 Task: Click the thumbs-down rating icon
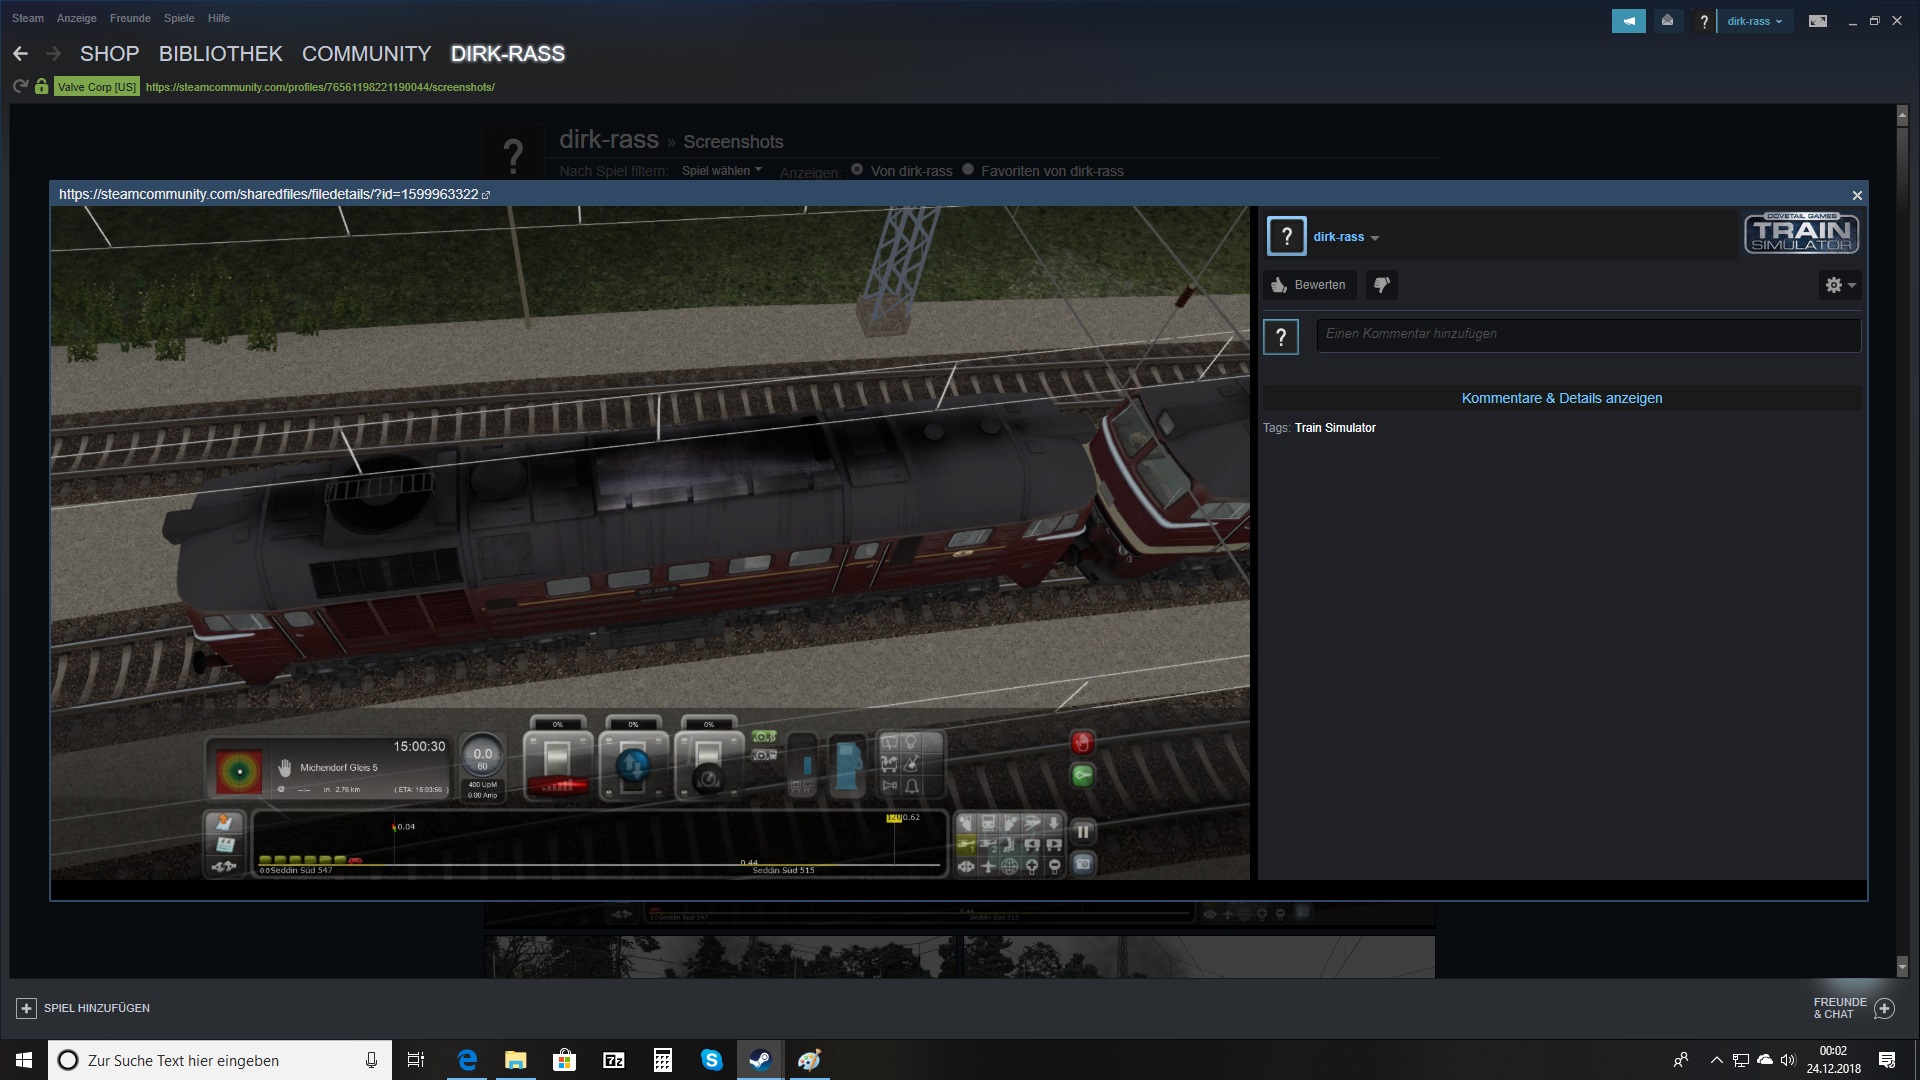point(1381,285)
